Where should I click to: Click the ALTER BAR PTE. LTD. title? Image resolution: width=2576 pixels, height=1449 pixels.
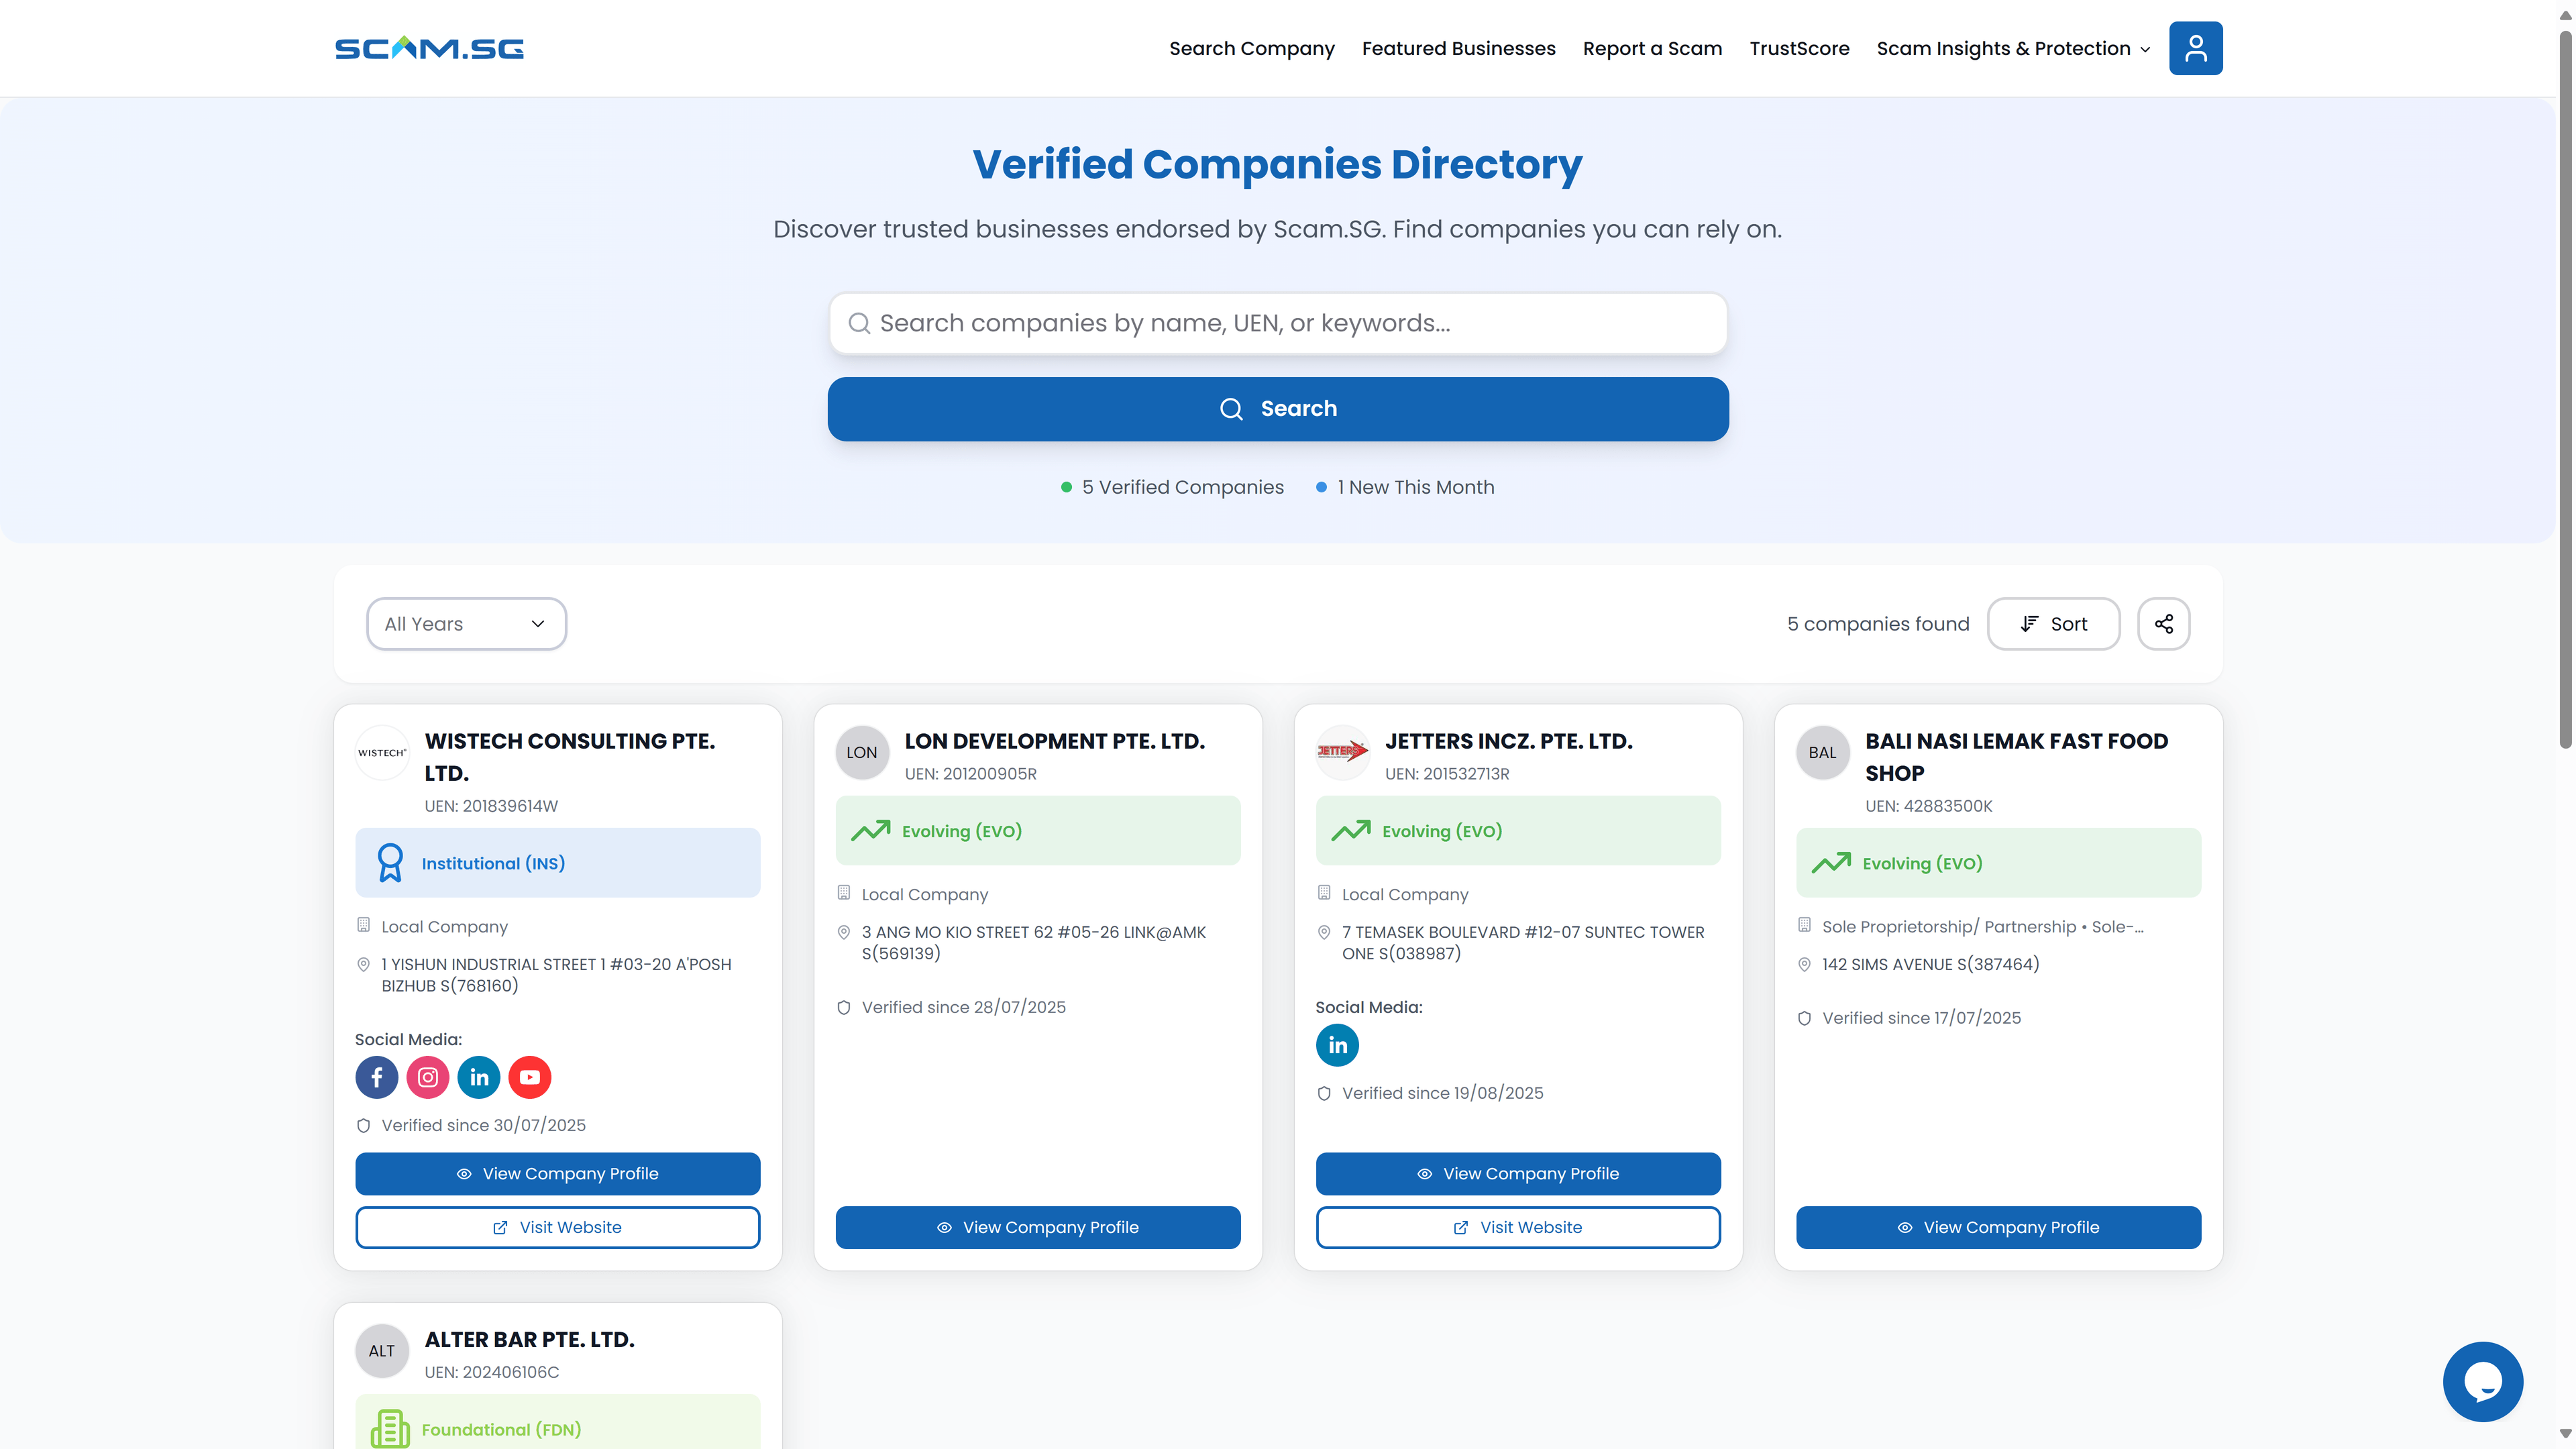tap(529, 1340)
